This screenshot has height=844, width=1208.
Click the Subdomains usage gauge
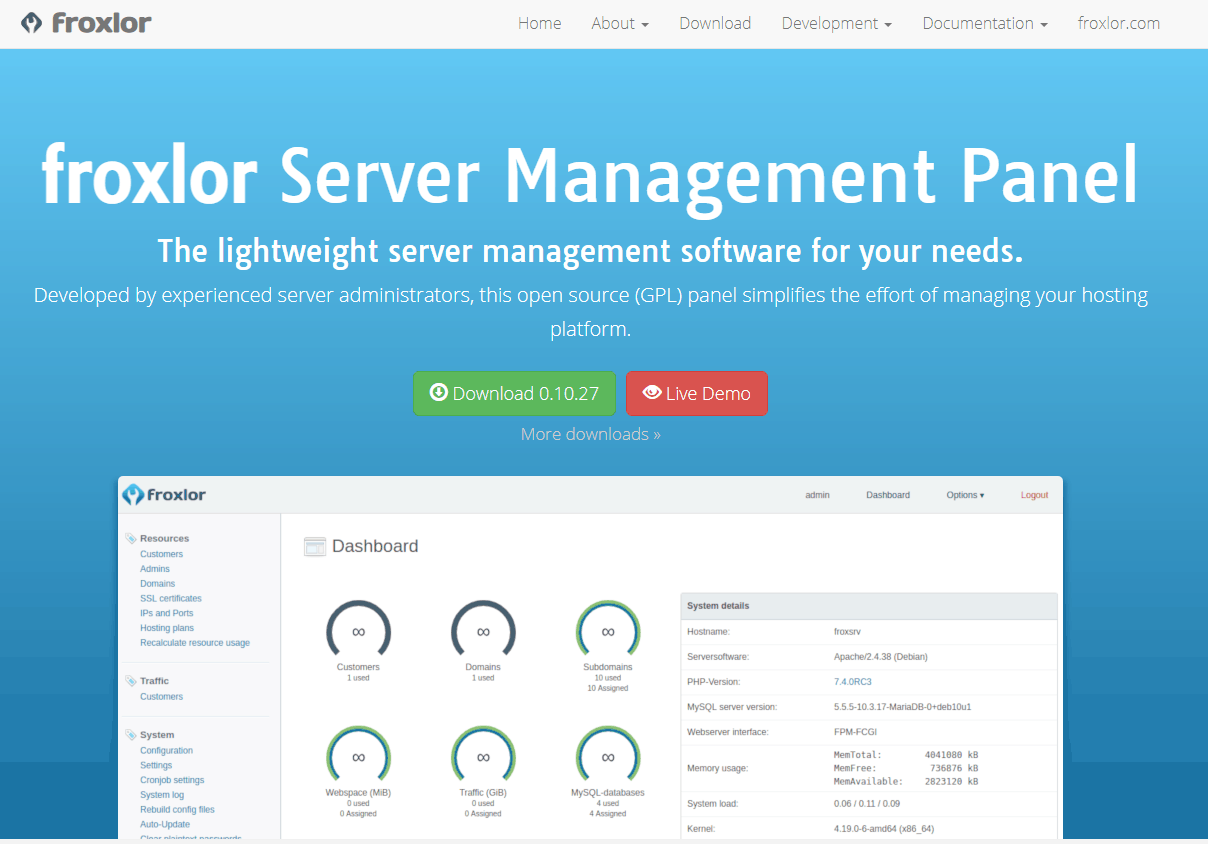click(x=608, y=630)
